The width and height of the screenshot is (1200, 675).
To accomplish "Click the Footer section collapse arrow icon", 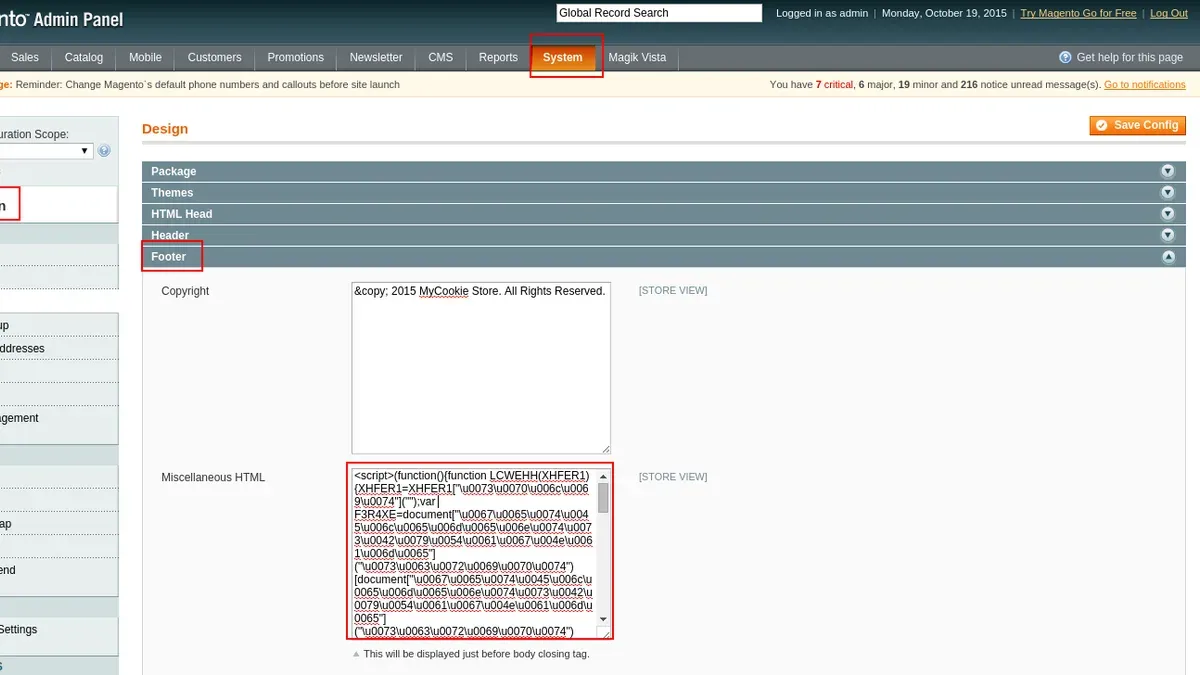I will coord(1167,257).
